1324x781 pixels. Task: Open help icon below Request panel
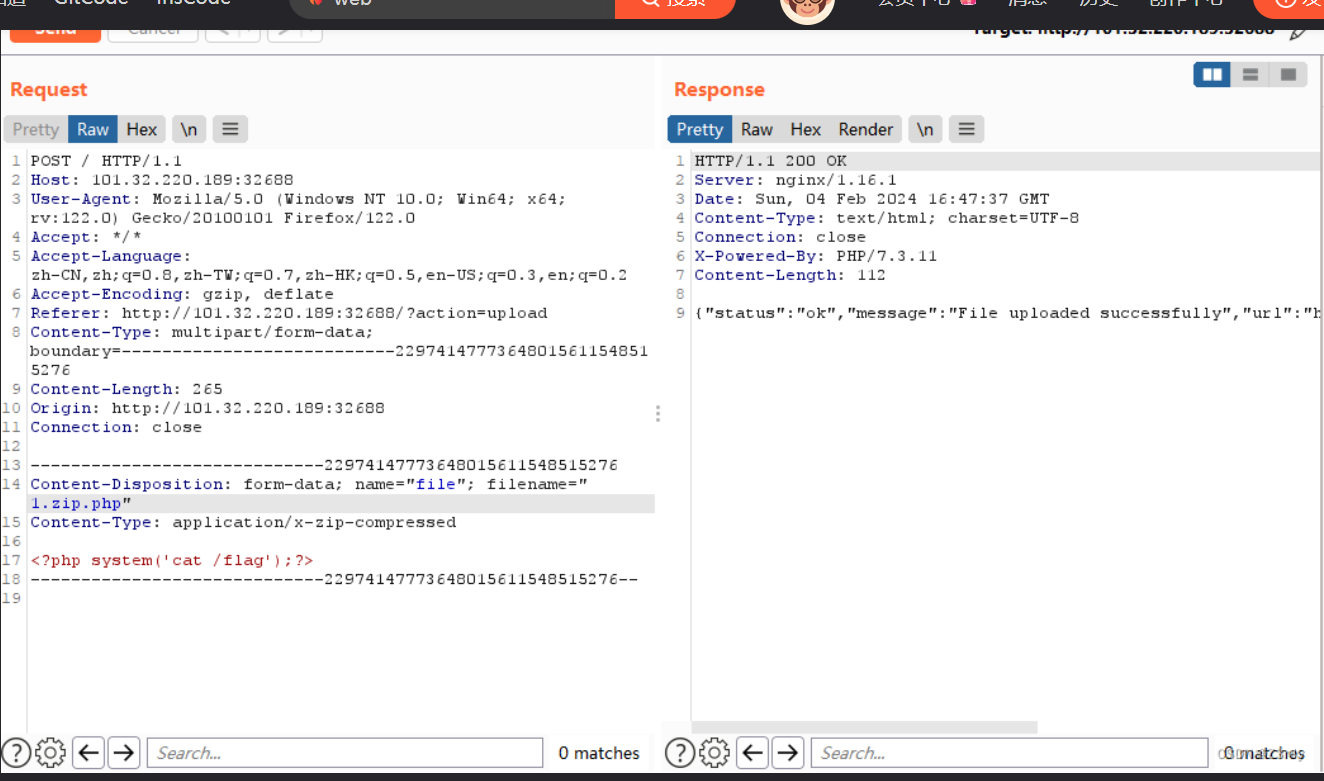pos(16,752)
